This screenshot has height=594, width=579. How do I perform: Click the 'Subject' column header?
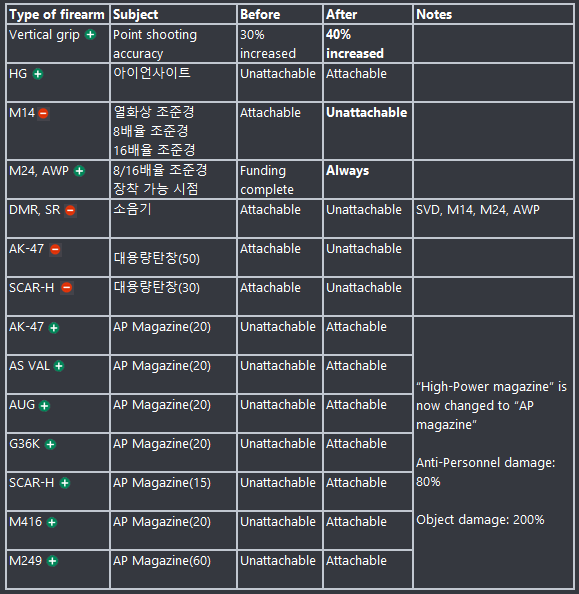[x=136, y=14]
